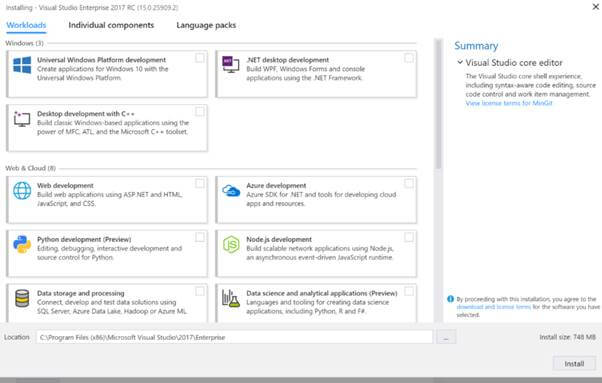Close the installer window
The height and width of the screenshot is (383, 602).
point(595,7)
